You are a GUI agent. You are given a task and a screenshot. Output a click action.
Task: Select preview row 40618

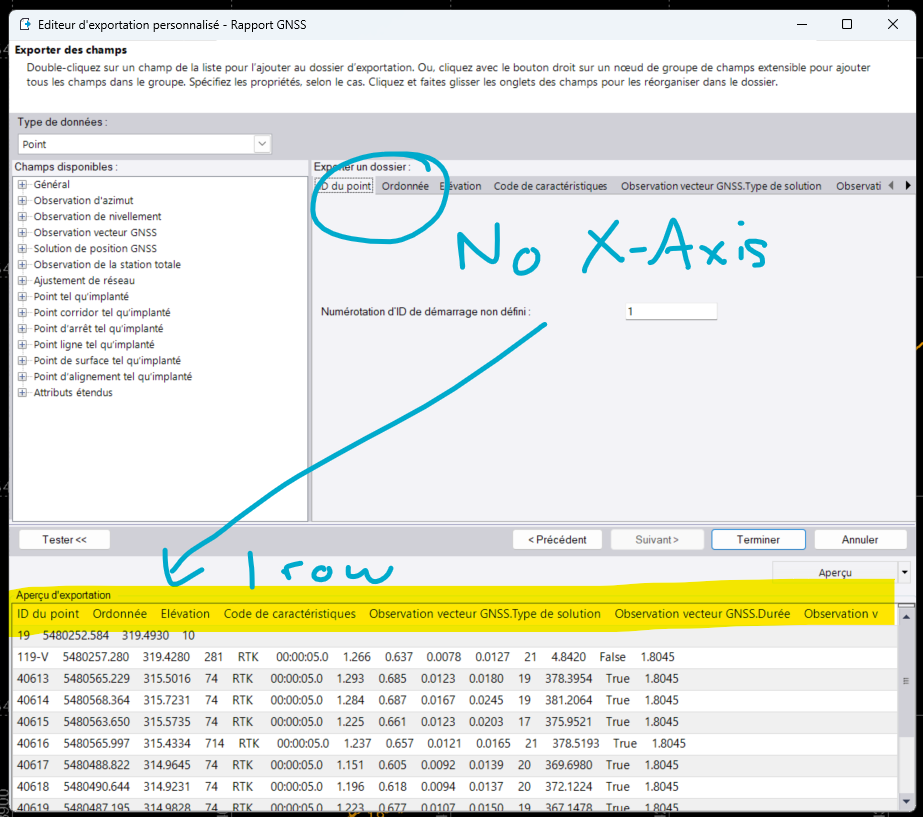454,787
